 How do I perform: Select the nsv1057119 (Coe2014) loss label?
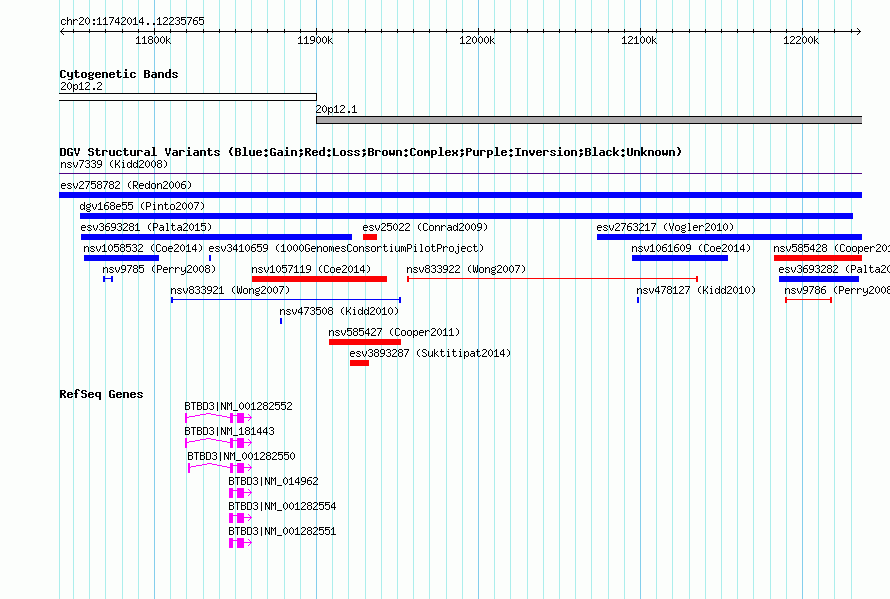(x=311, y=269)
